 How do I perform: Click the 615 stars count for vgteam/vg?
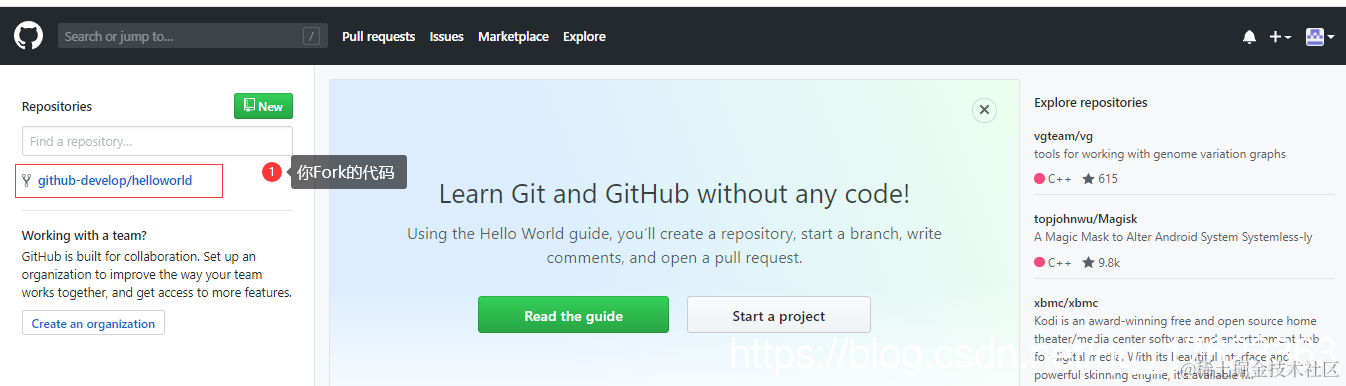pos(1100,179)
